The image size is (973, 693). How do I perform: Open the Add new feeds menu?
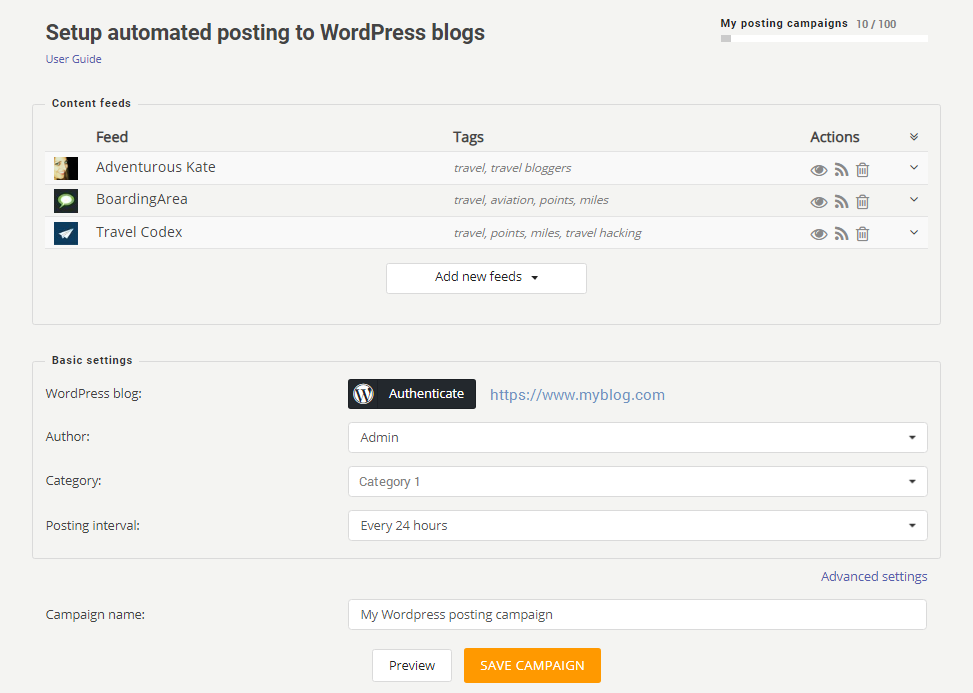(486, 278)
